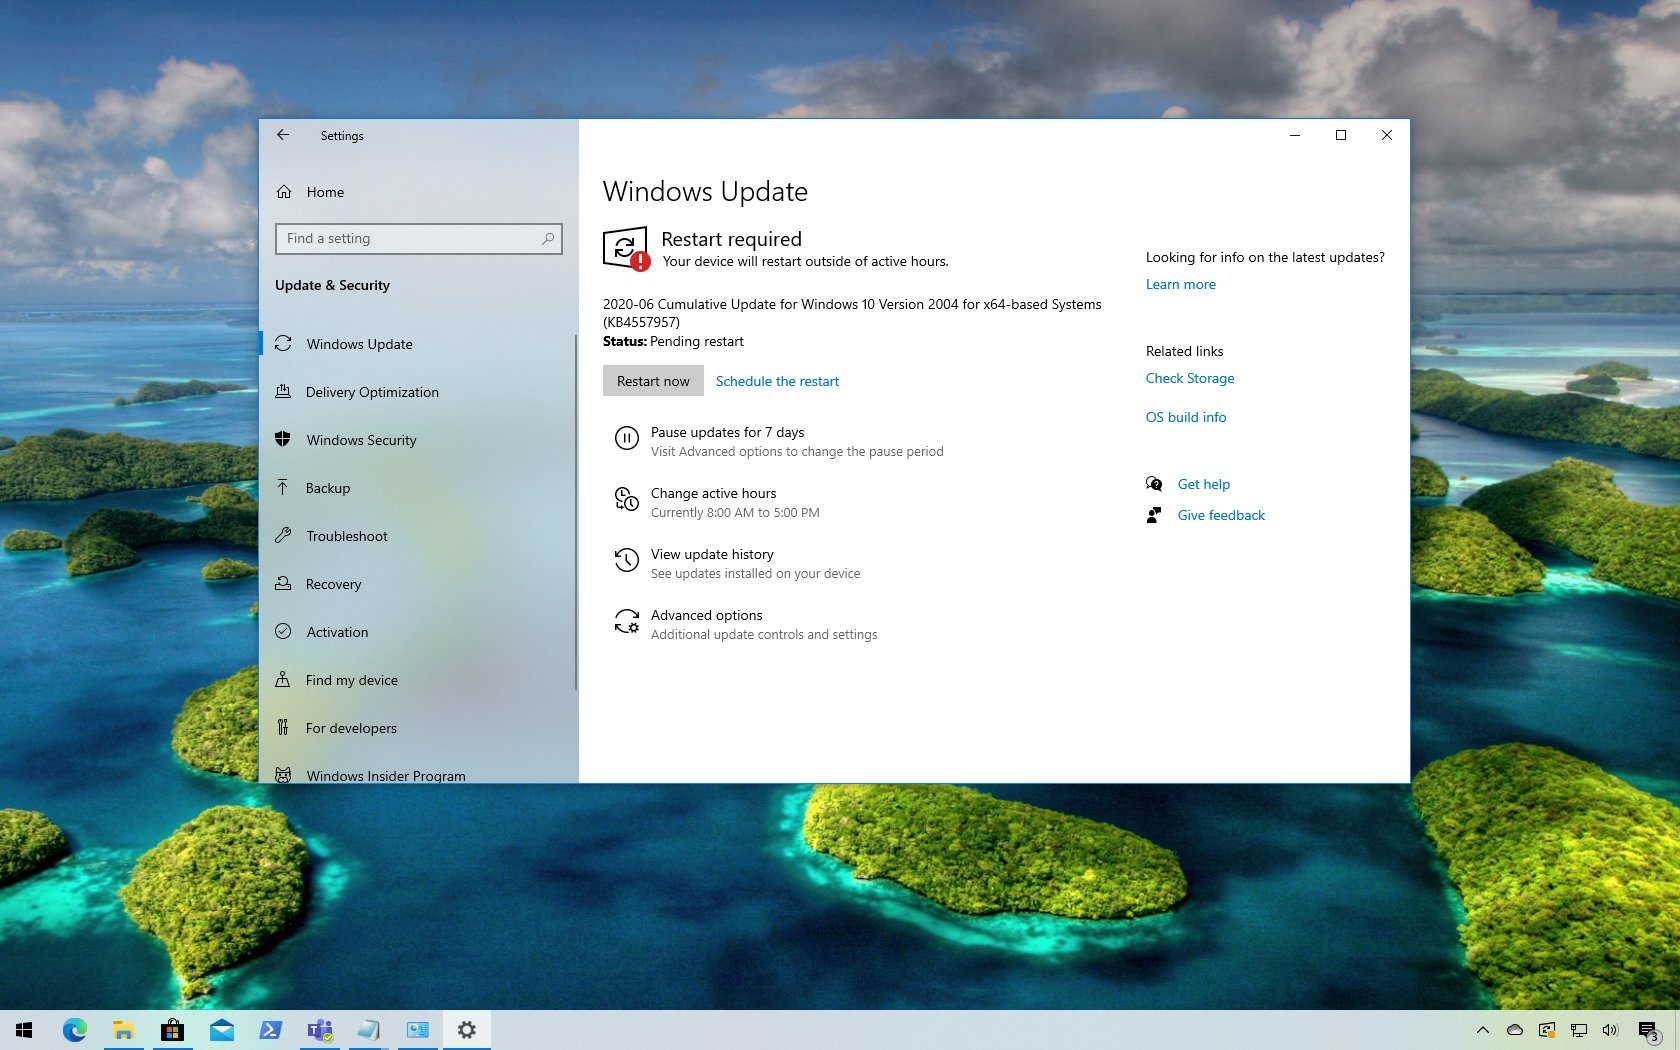Viewport: 1680px width, 1050px height.
Task: Open Microsoft Teams from the taskbar
Action: click(x=320, y=1030)
